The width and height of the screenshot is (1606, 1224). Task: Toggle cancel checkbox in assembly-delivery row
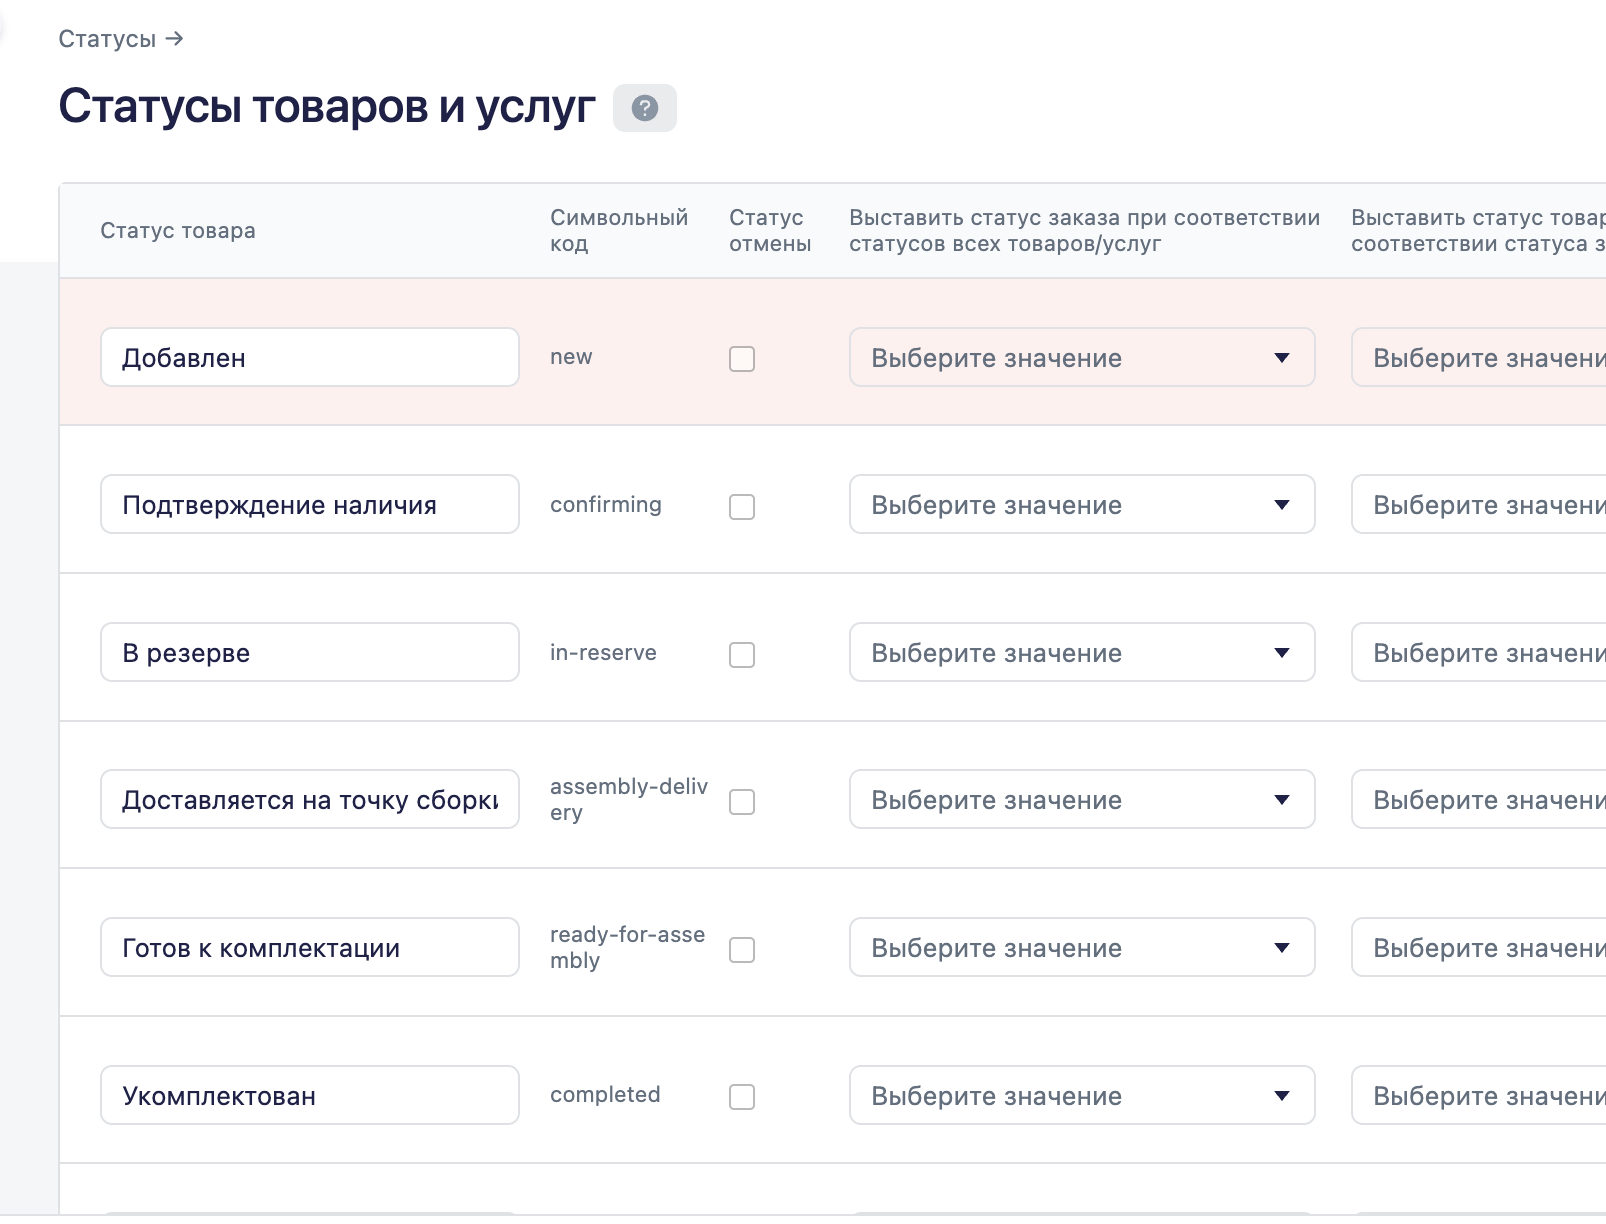coord(742,802)
